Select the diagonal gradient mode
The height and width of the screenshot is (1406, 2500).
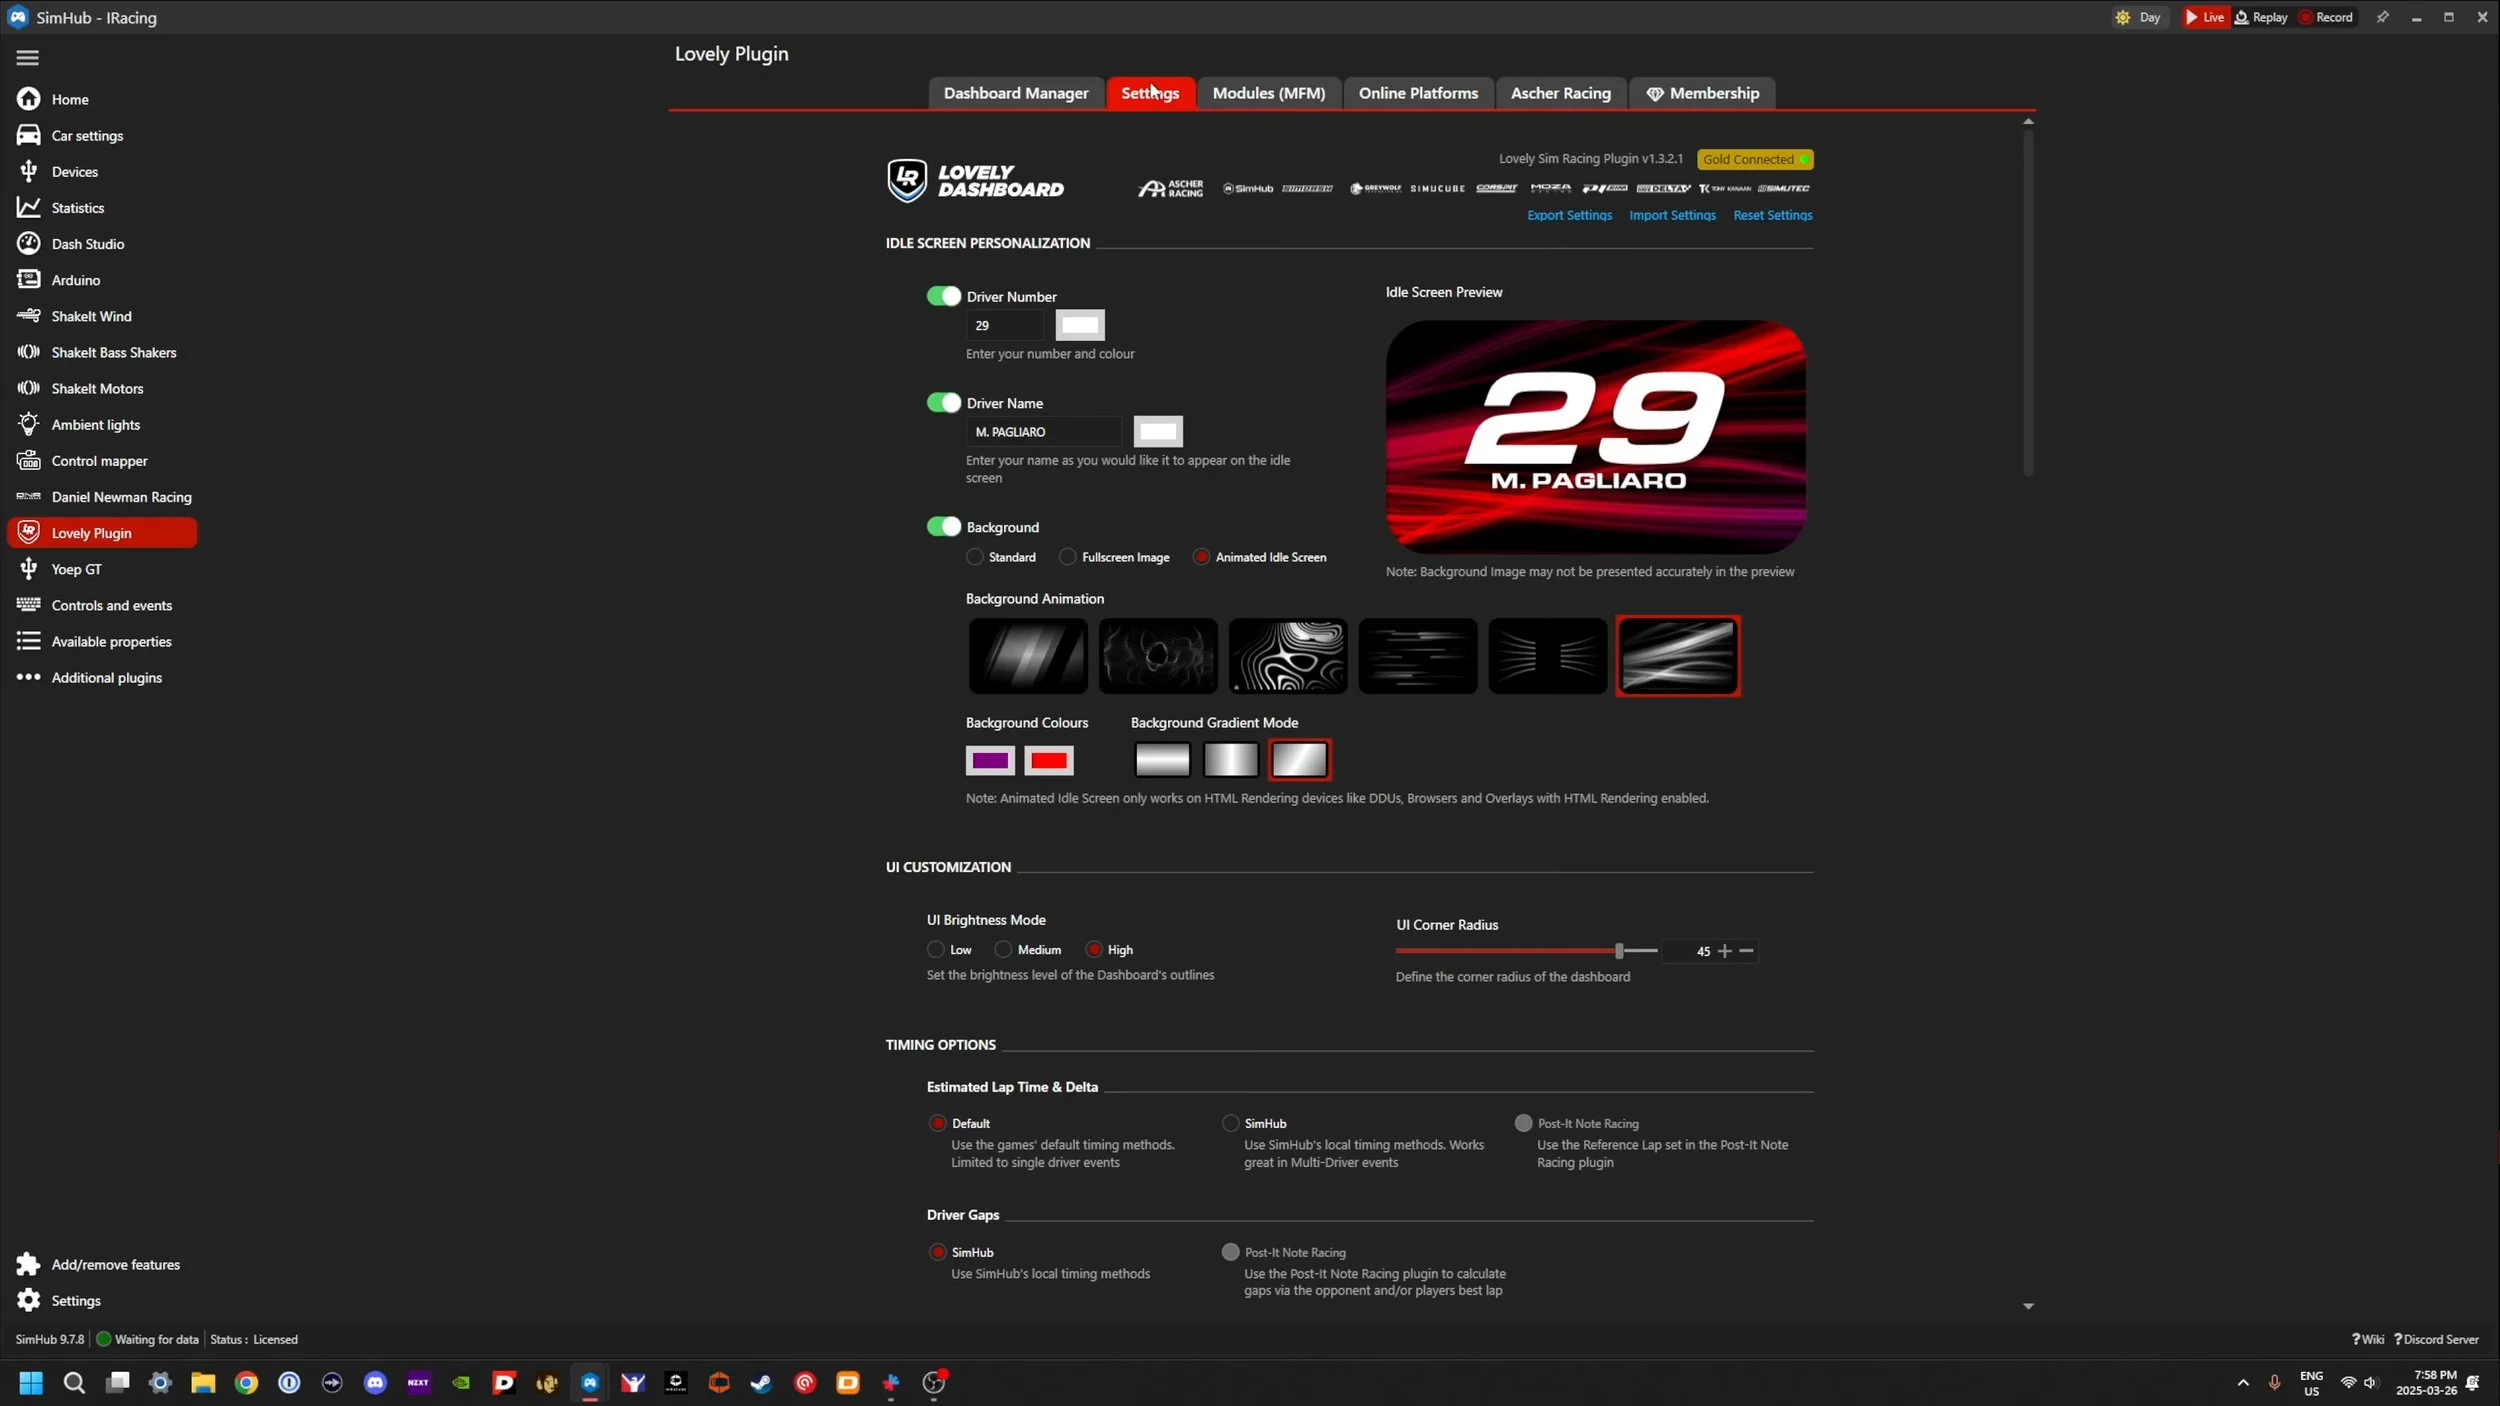(x=1299, y=760)
